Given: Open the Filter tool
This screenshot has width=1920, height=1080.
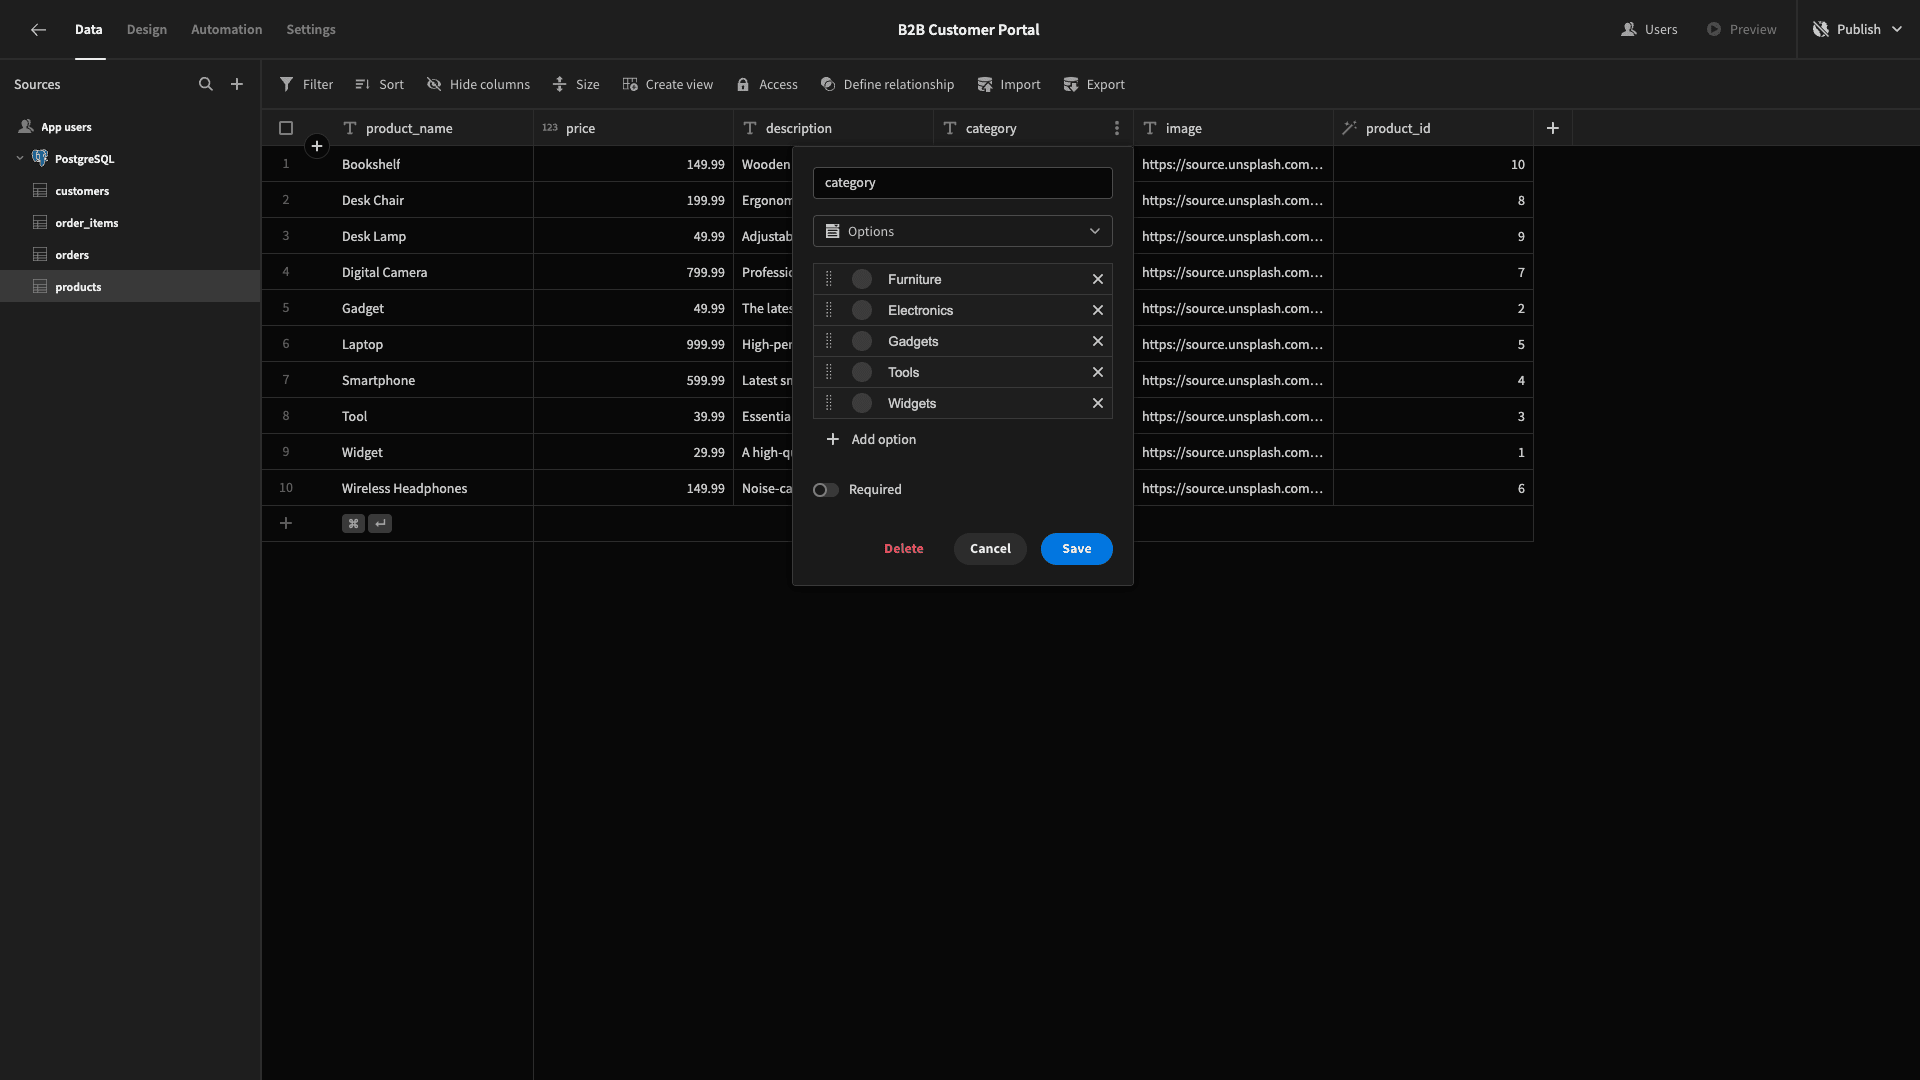Looking at the screenshot, I should coord(306,85).
